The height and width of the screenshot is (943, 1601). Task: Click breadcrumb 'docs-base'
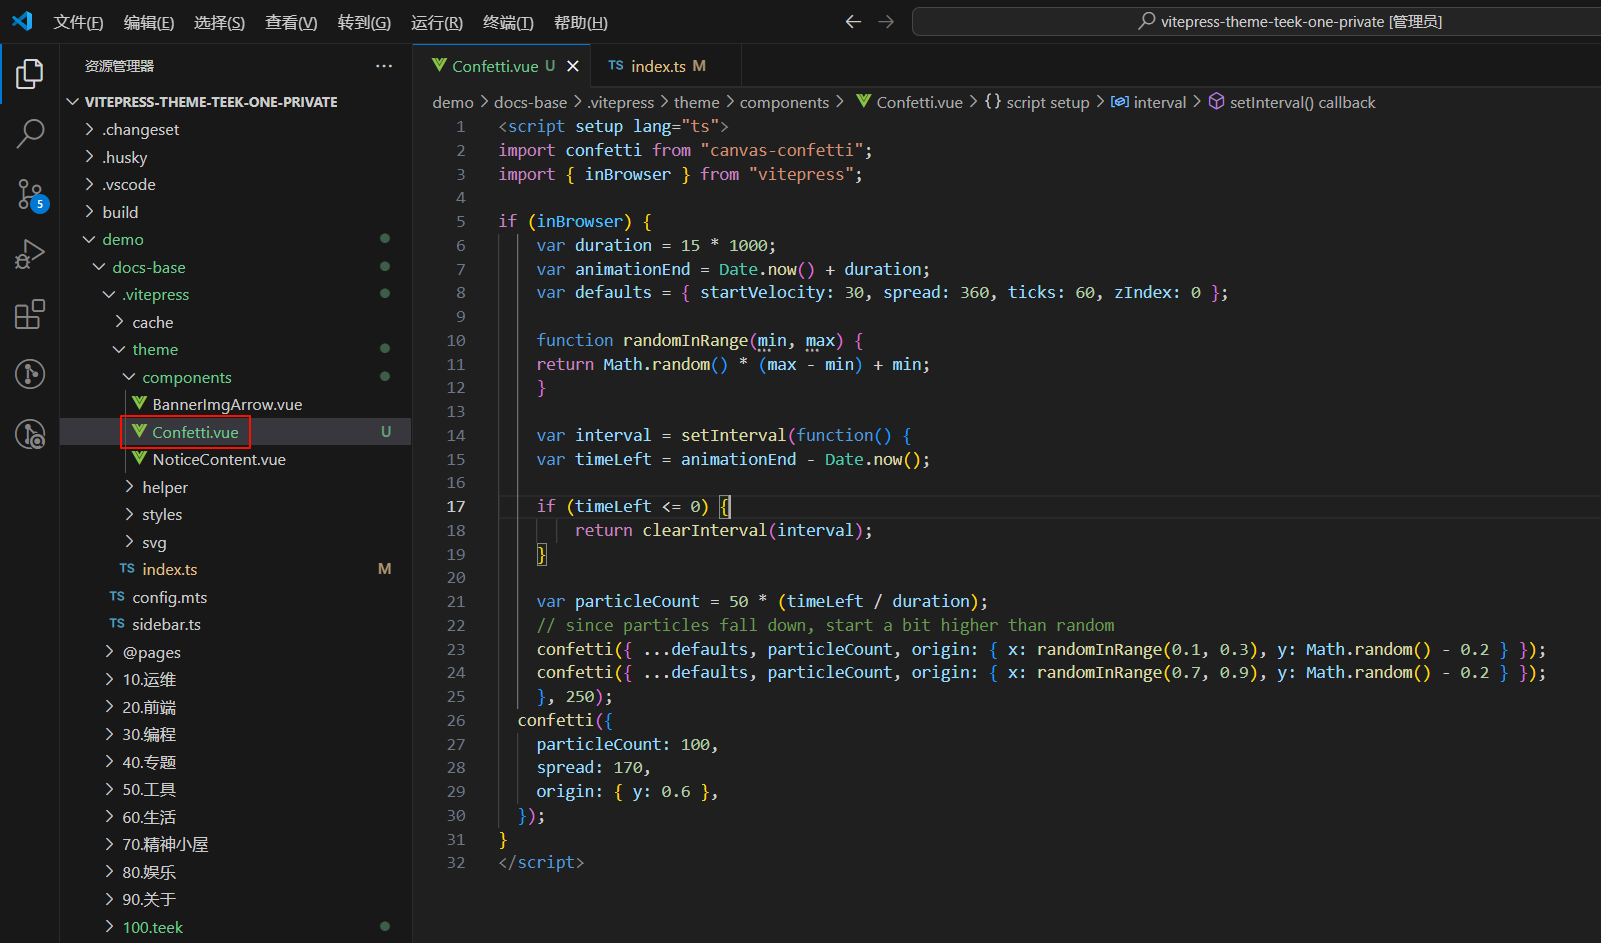coord(530,102)
